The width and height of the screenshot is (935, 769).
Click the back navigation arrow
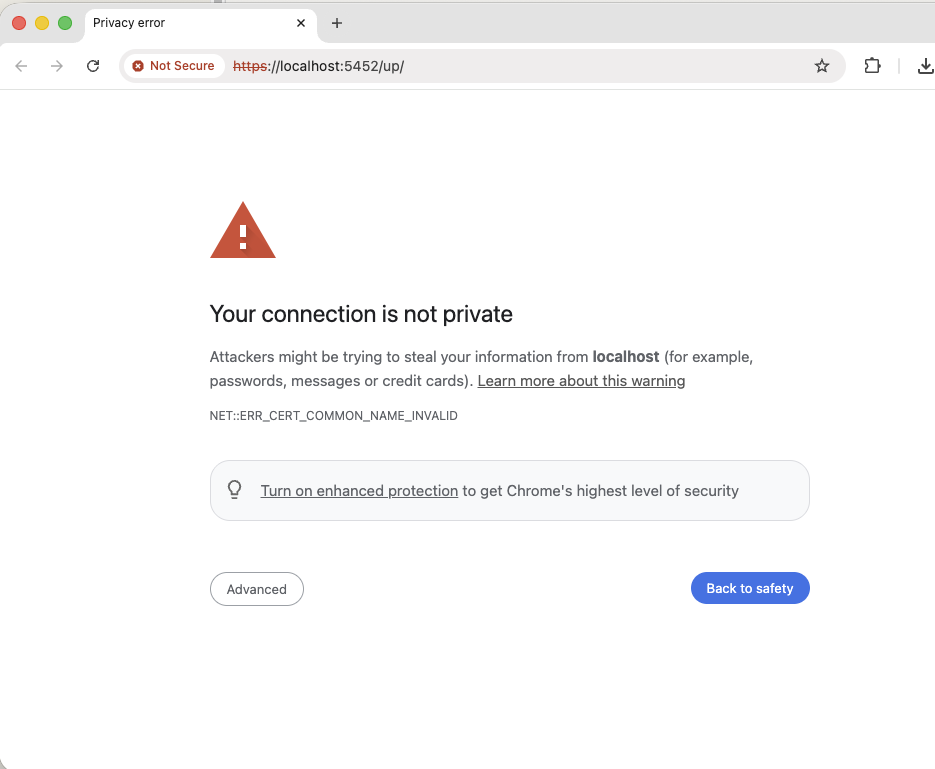[21, 66]
